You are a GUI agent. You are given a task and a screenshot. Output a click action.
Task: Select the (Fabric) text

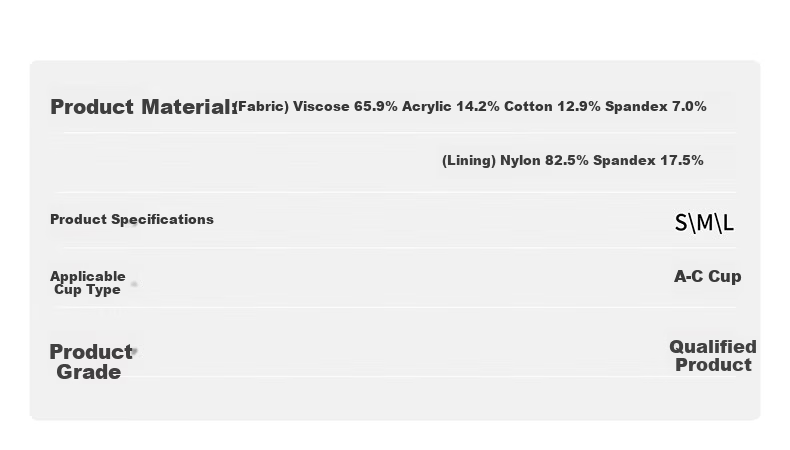[x=262, y=107]
